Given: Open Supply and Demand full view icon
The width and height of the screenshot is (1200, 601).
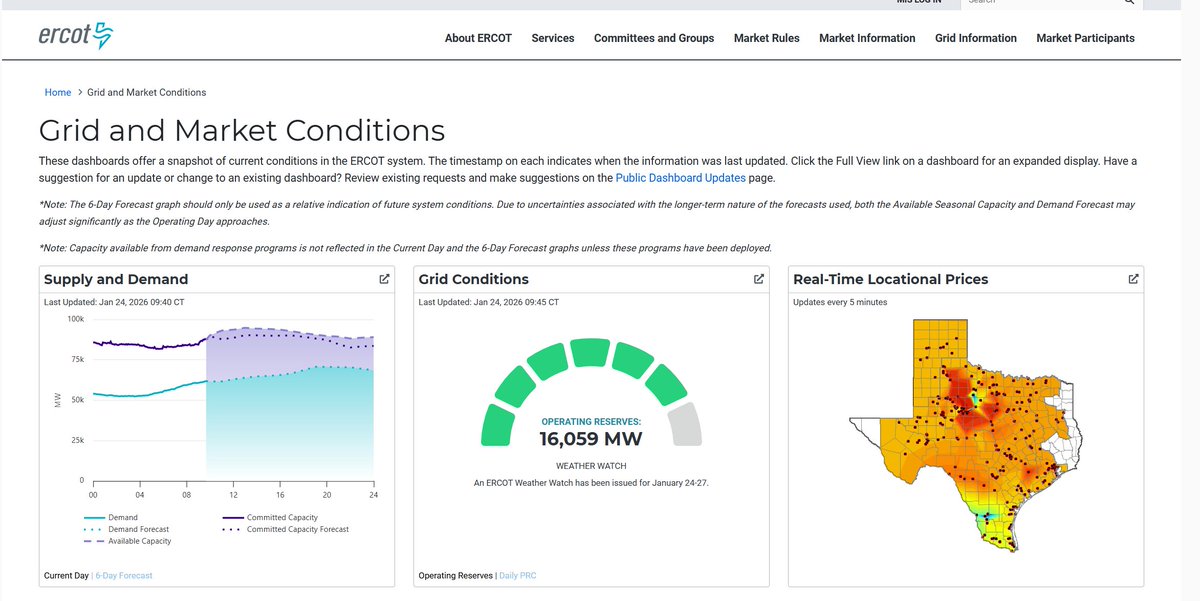Looking at the screenshot, I should click(x=384, y=279).
